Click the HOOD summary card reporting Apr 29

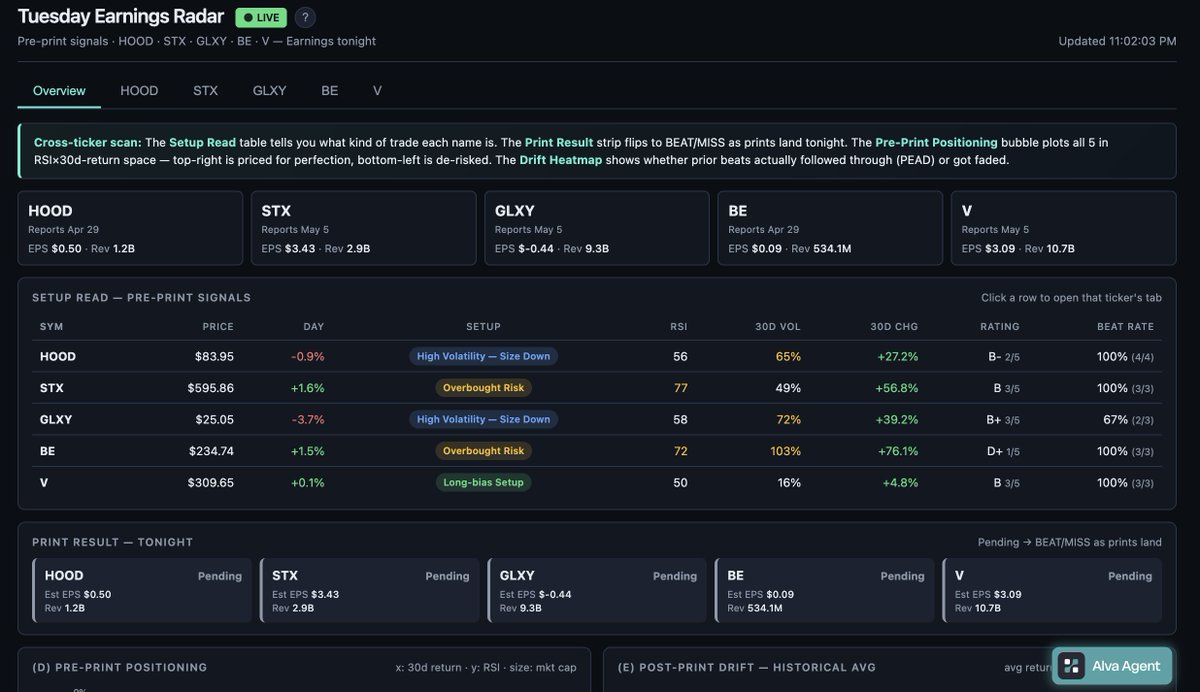[x=130, y=228]
